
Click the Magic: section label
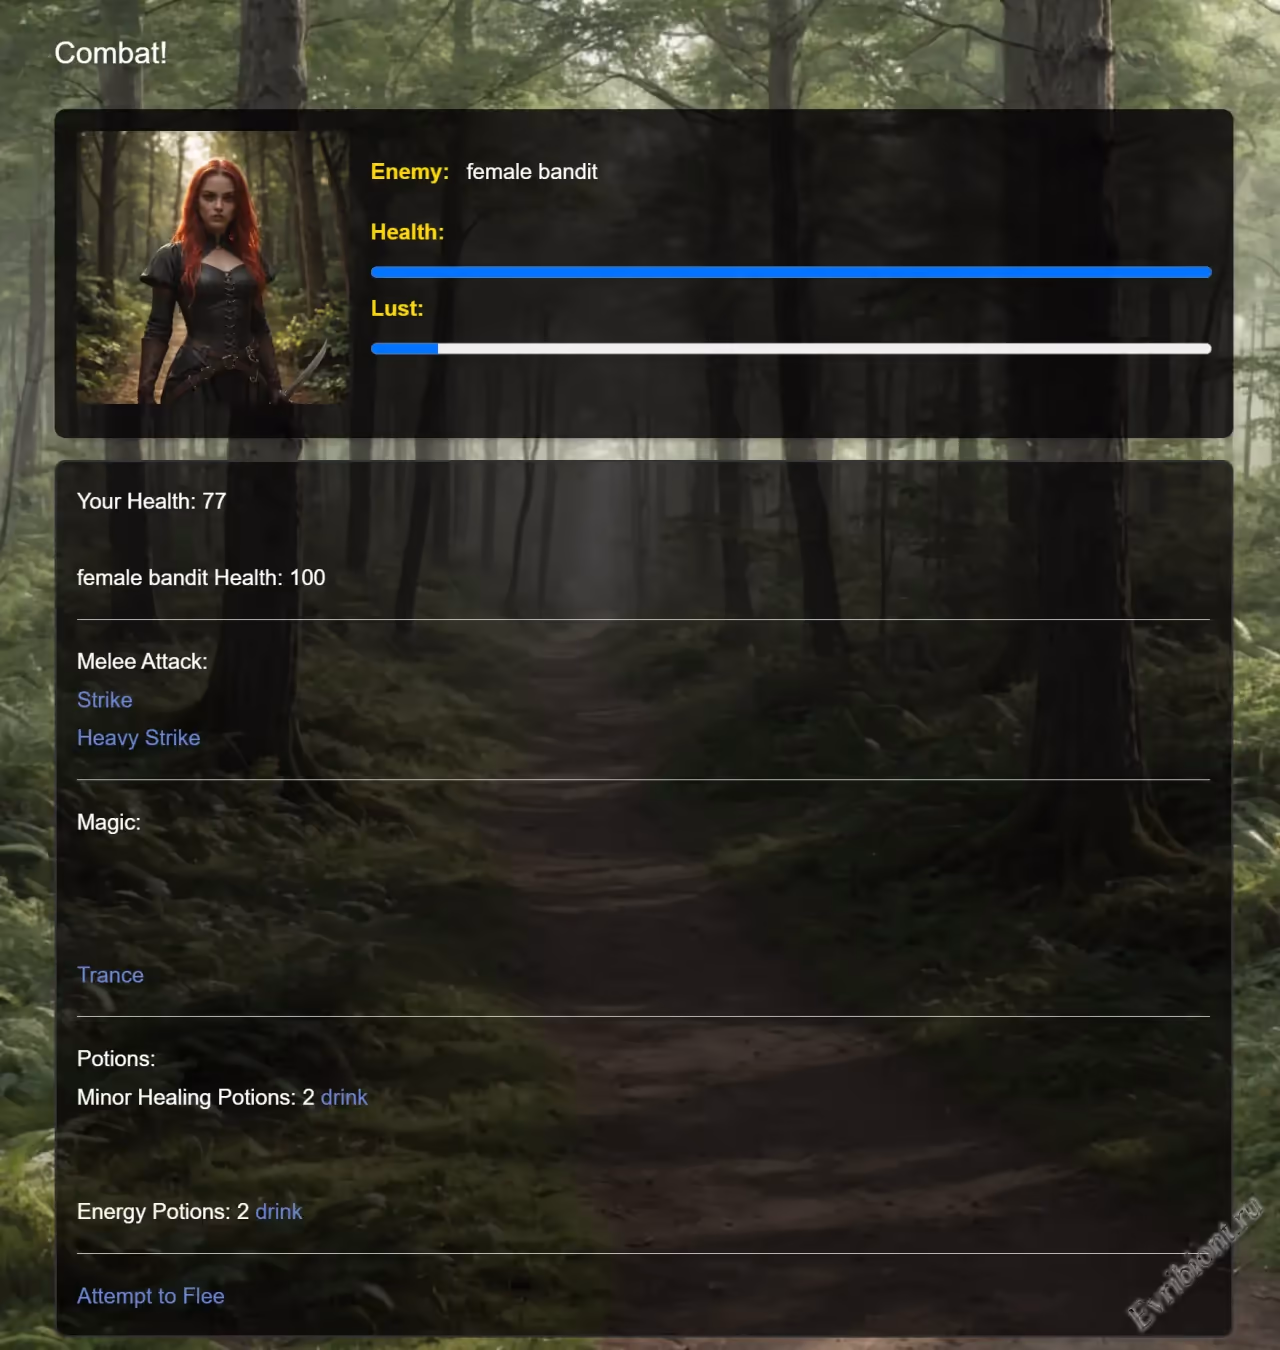(x=109, y=823)
